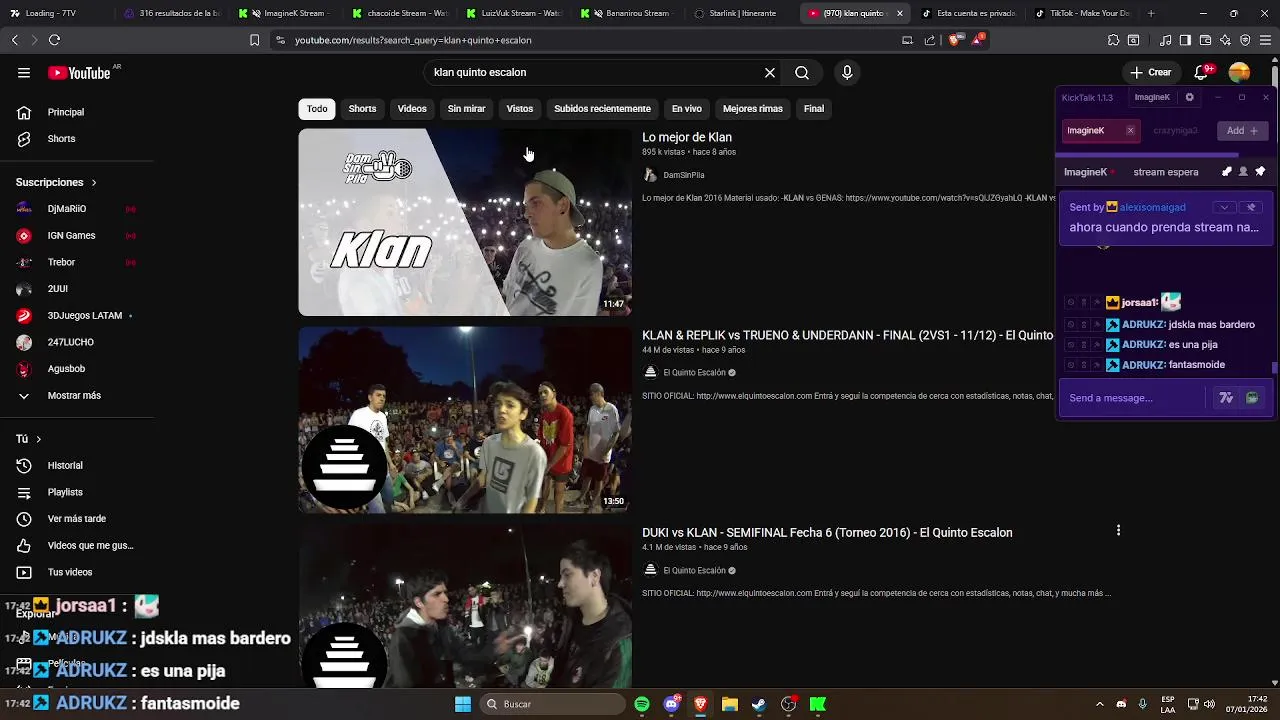Toggle the browser sidebar panel icon
Viewport: 1280px width, 720px height.
pos(1185,40)
